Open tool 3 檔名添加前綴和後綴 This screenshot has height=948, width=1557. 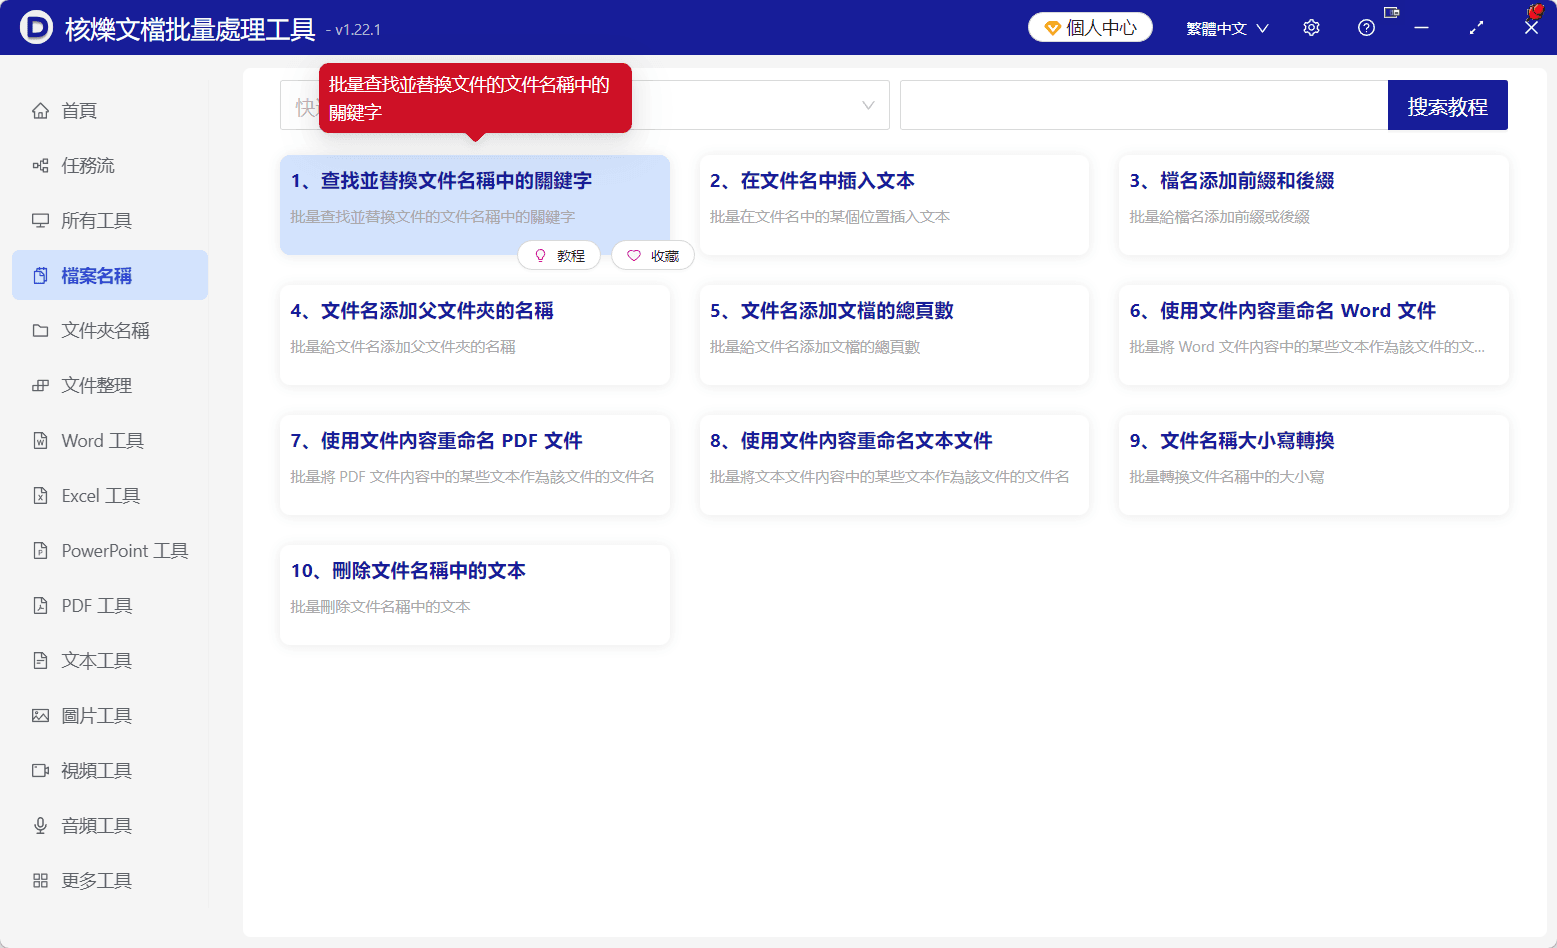[x=1314, y=205]
